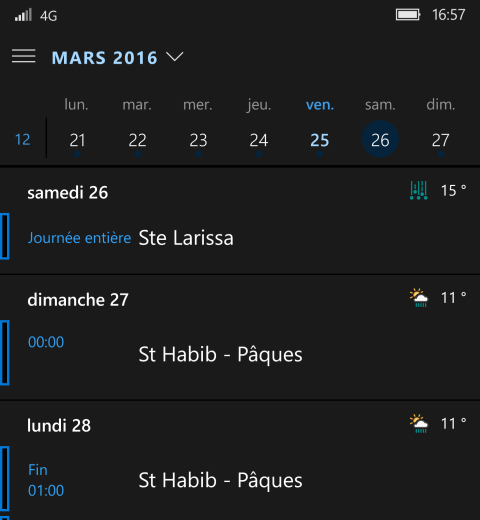480x520 pixels.
Task: Jump to today, Friday 25
Action: 319,140
